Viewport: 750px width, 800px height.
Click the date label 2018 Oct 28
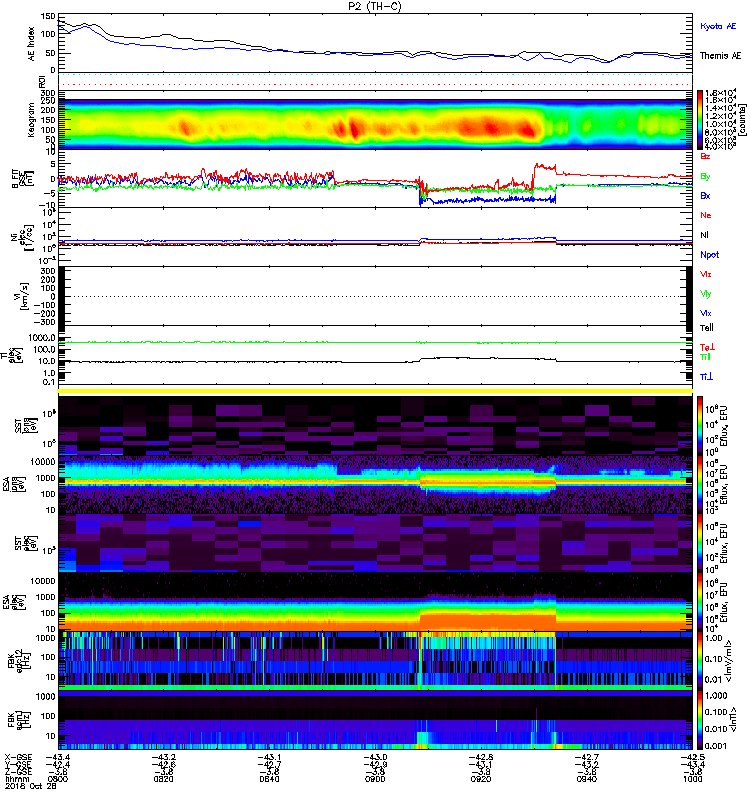pos(31,786)
